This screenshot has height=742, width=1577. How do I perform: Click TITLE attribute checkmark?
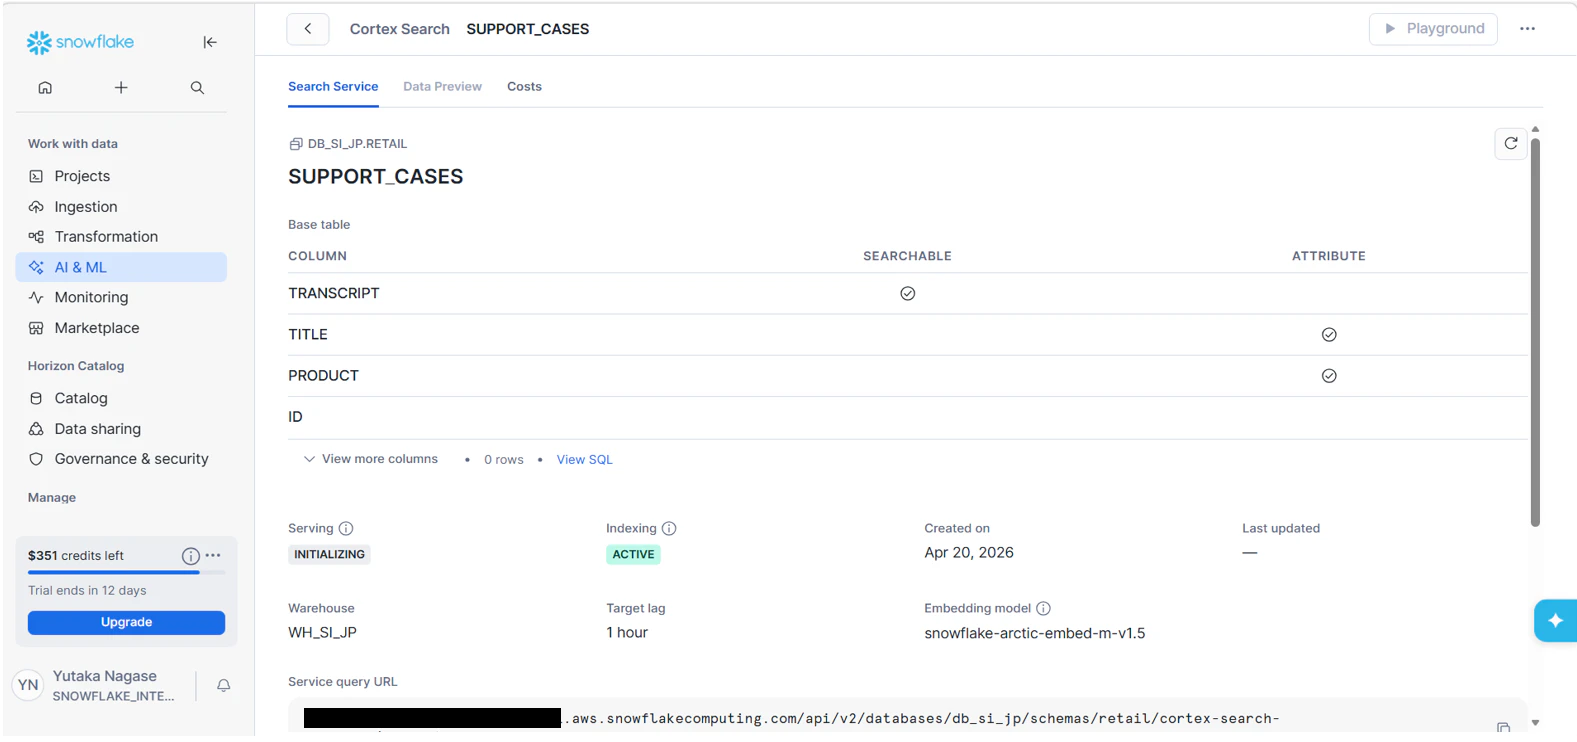(1329, 335)
